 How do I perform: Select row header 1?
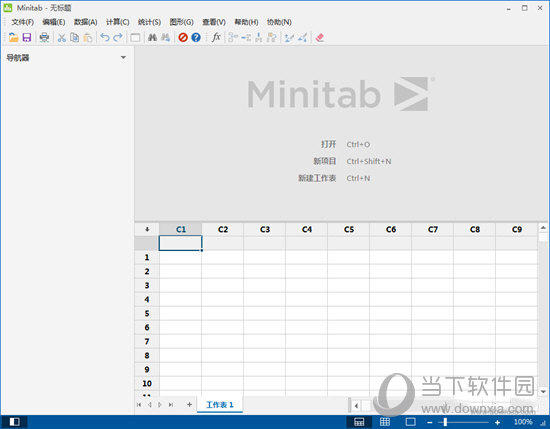[x=147, y=257]
